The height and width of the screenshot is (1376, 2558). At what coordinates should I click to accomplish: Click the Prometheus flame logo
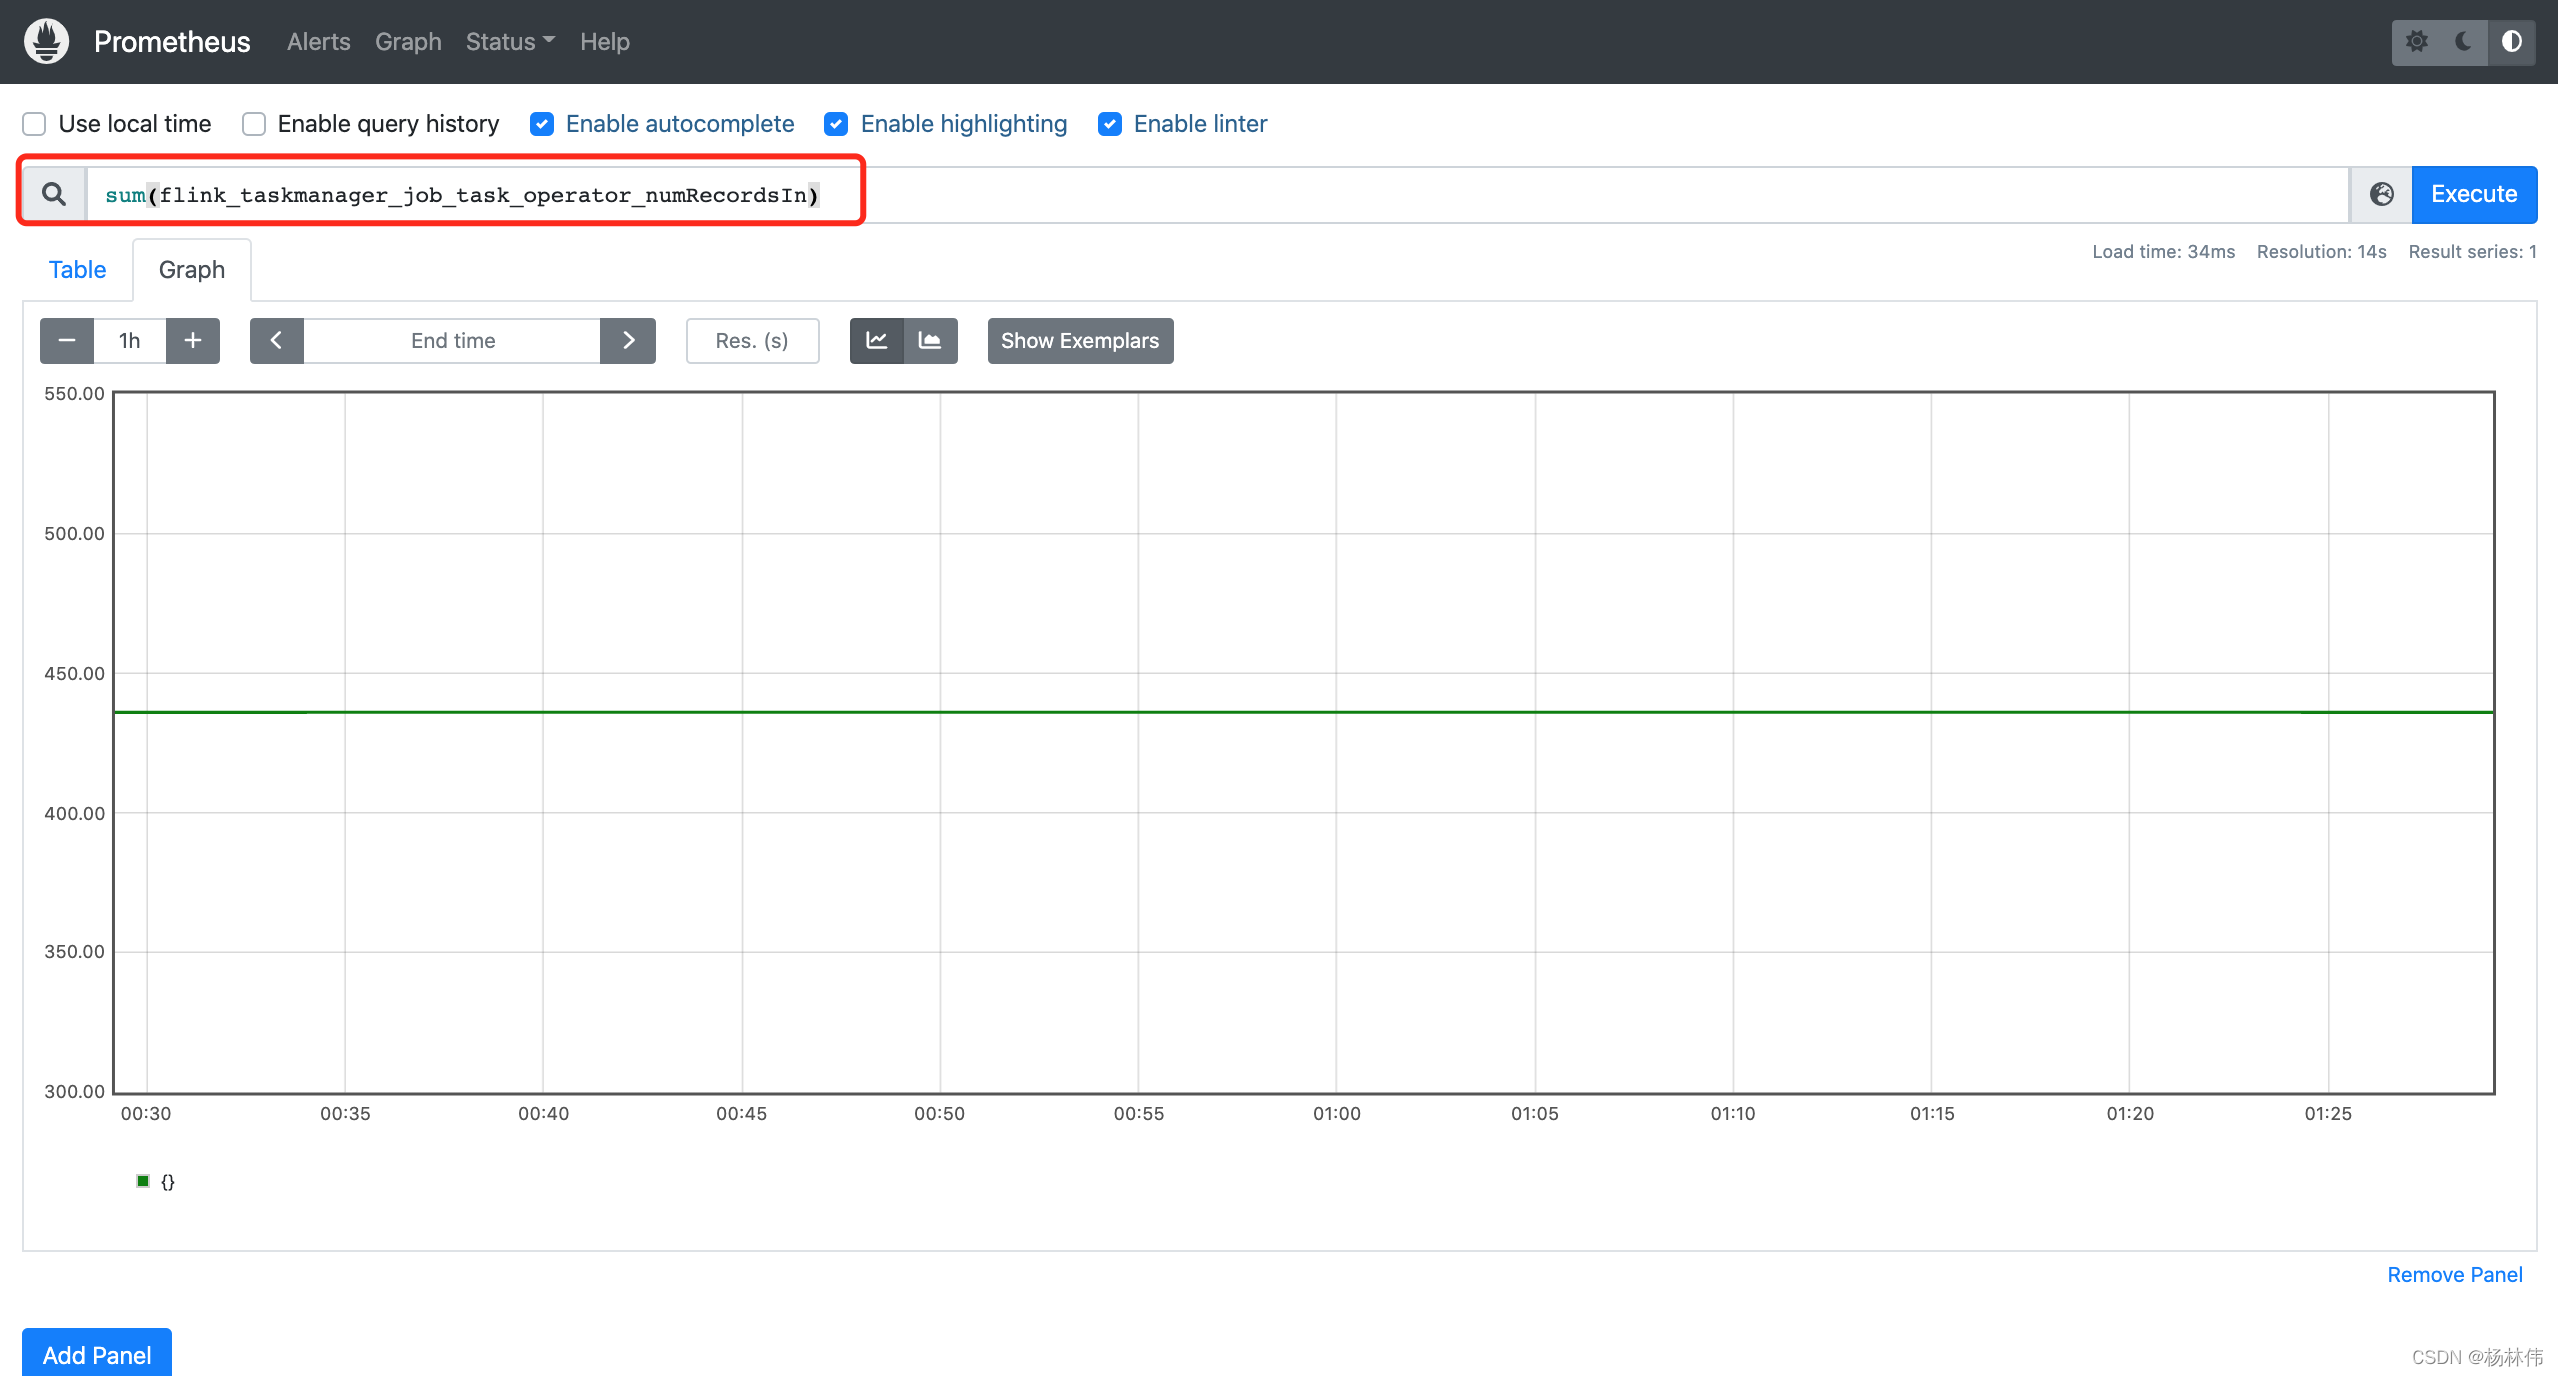click(x=46, y=41)
